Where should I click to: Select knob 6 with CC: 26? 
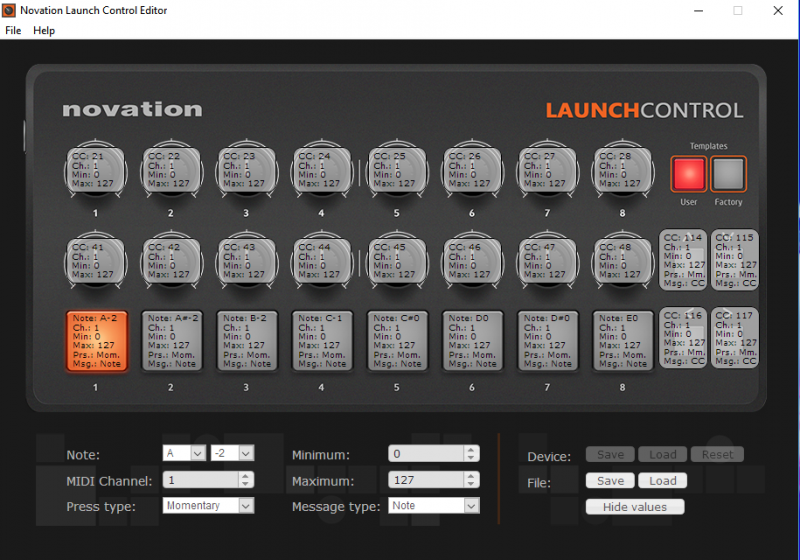tap(472, 170)
